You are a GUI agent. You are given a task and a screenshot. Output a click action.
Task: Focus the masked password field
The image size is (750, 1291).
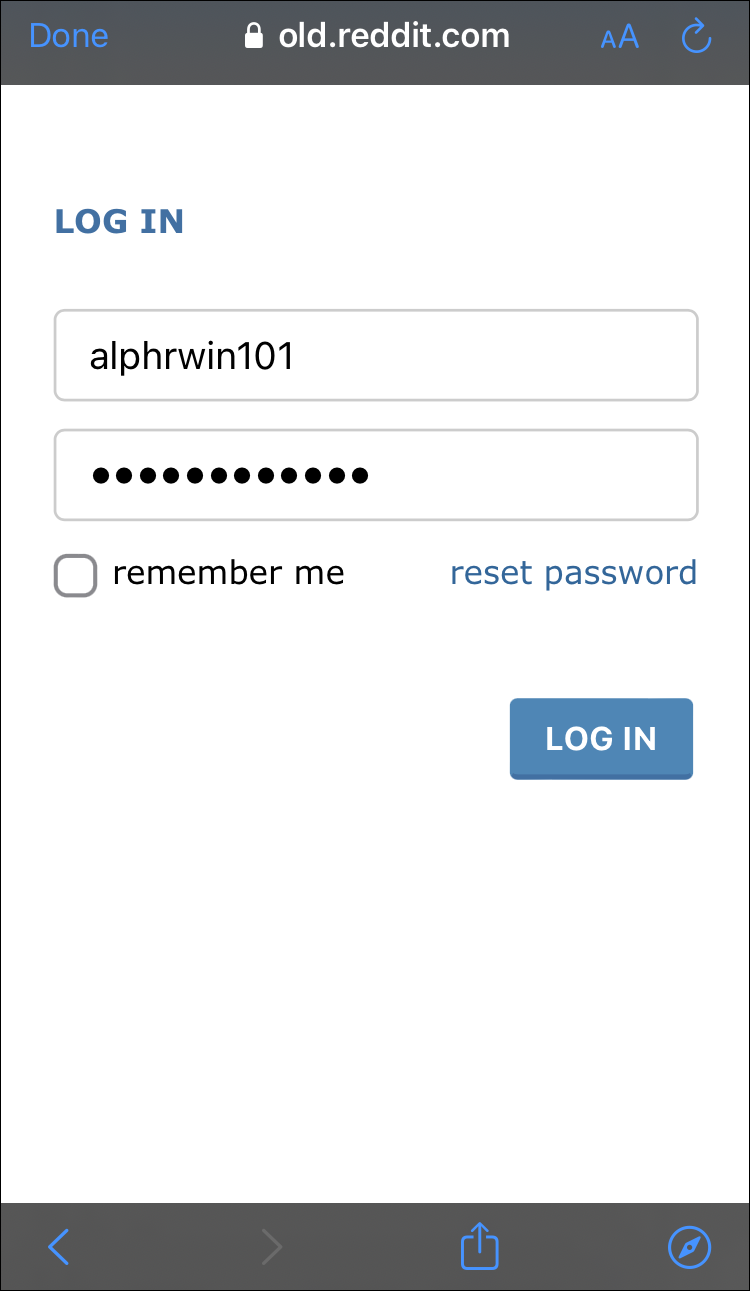click(x=376, y=475)
